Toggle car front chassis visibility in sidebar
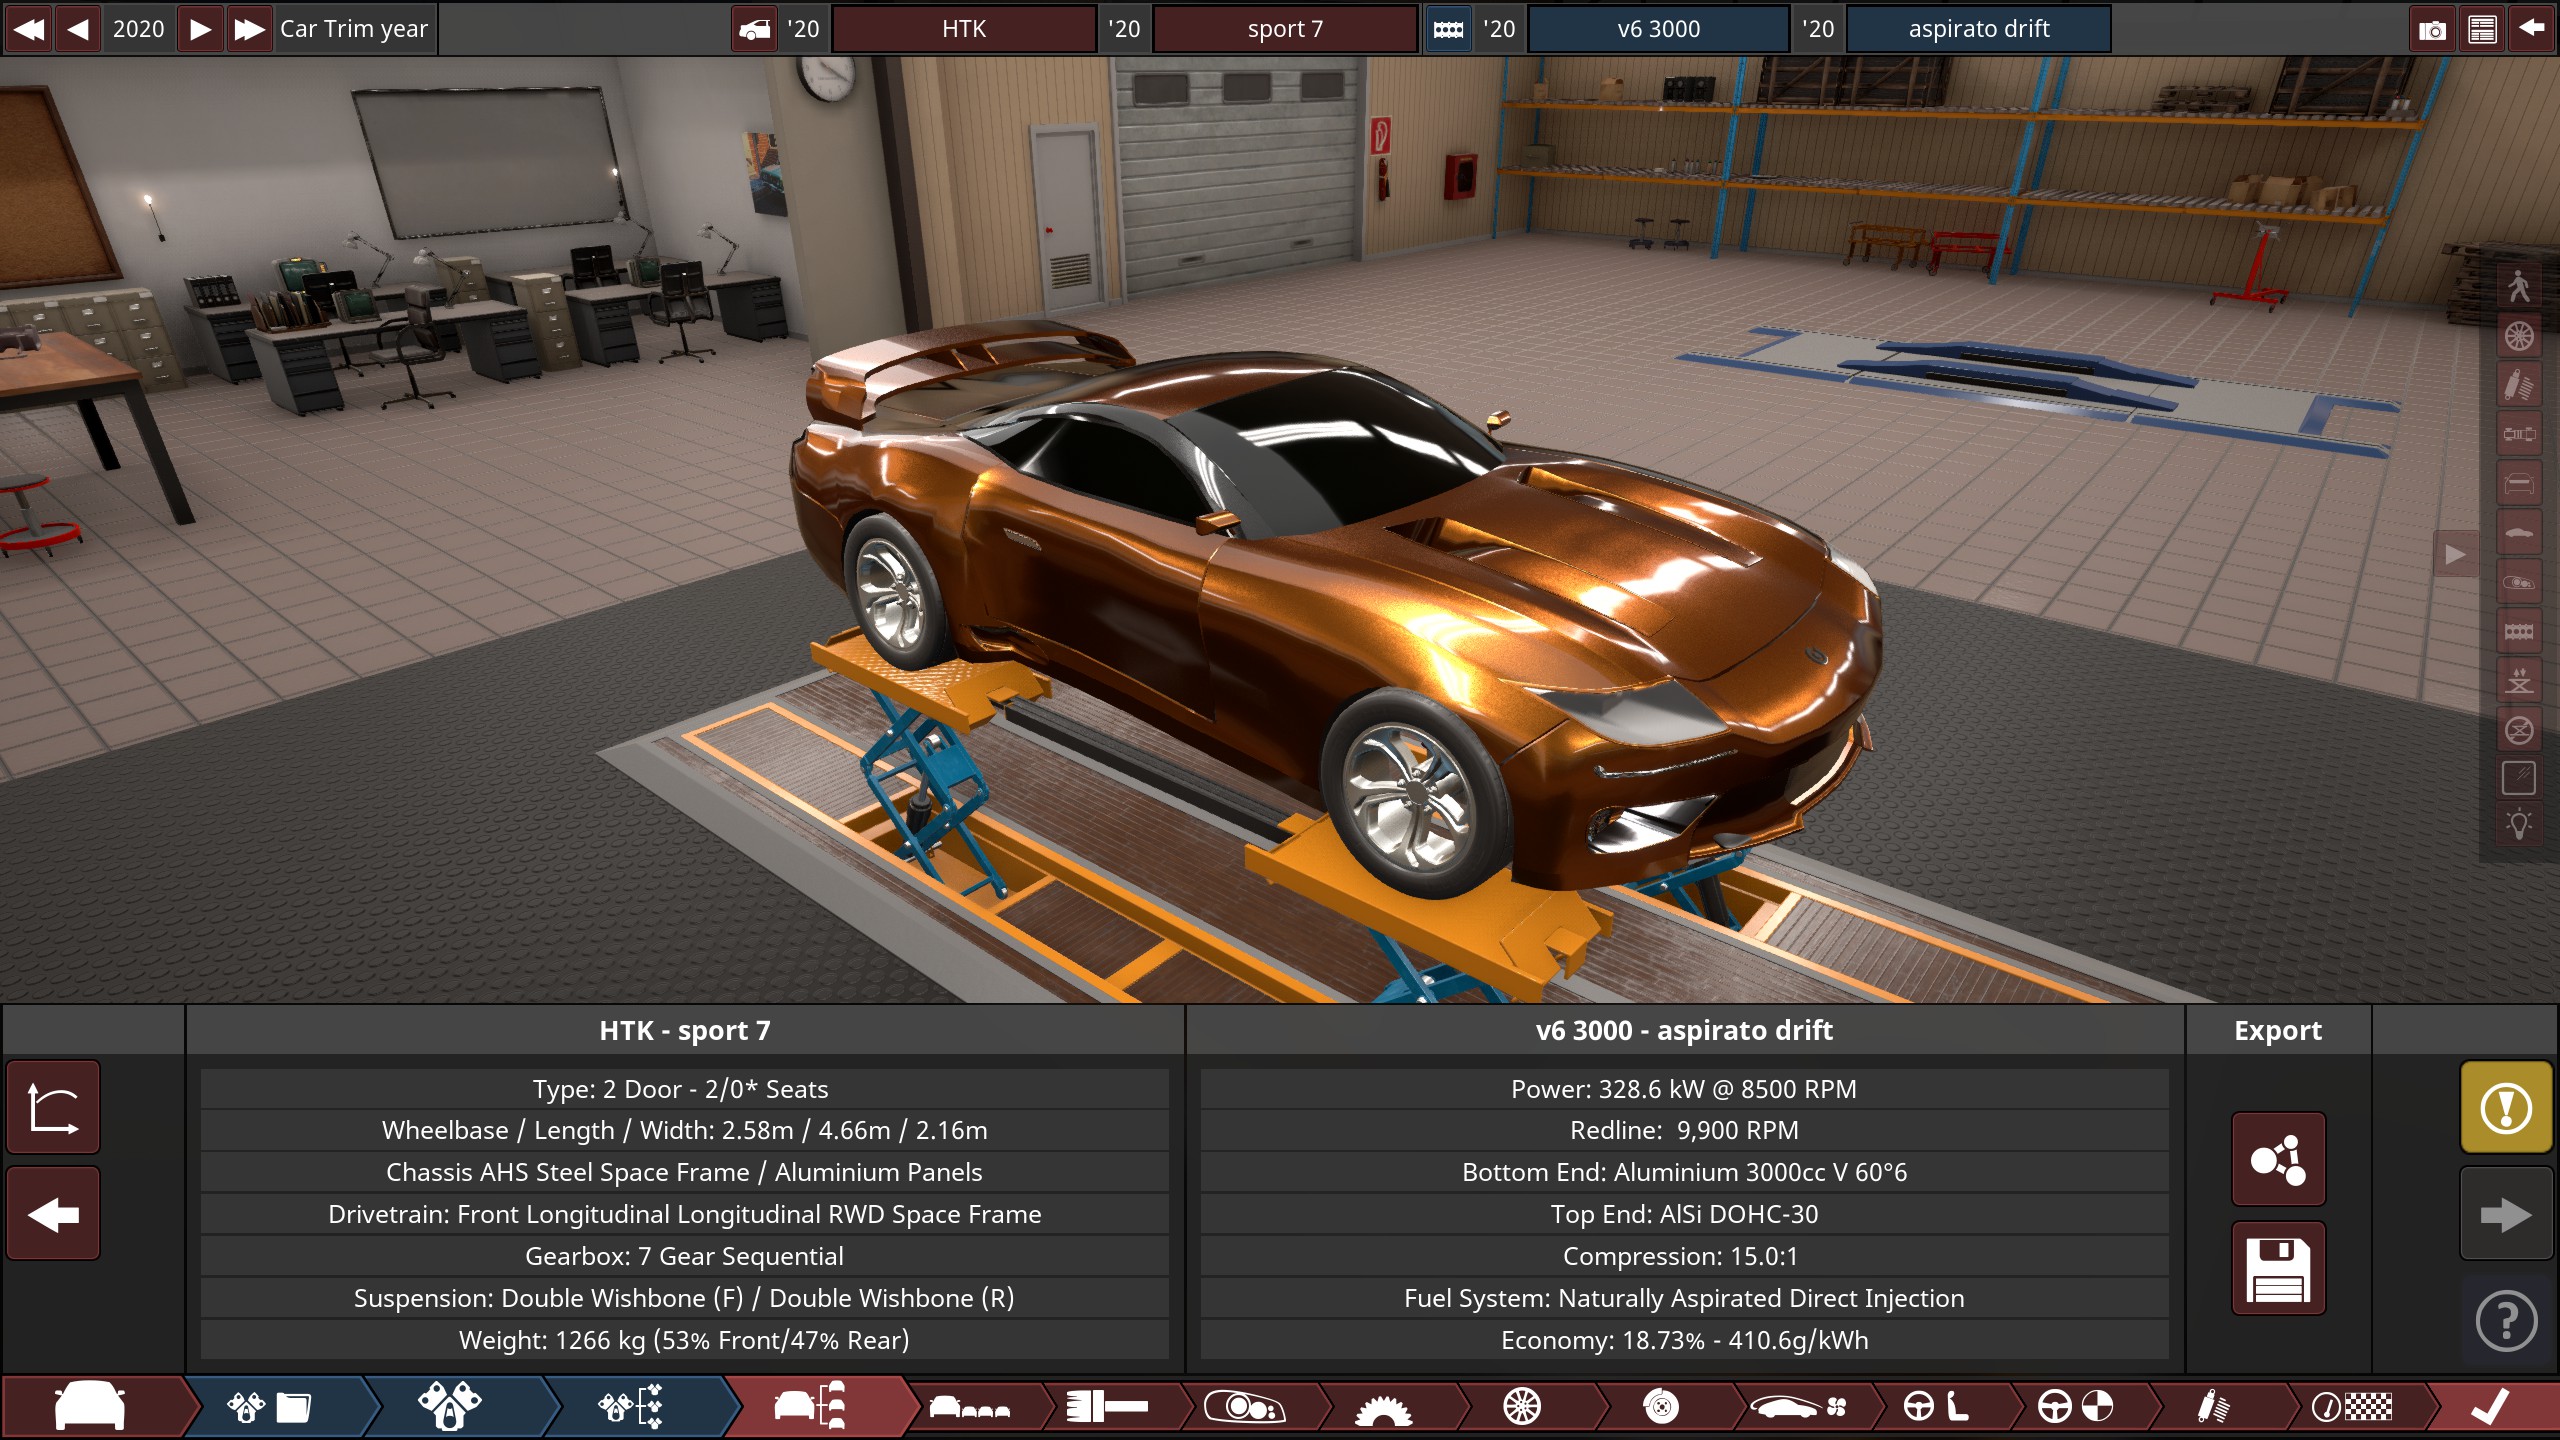This screenshot has width=2560, height=1440. 2519,484
